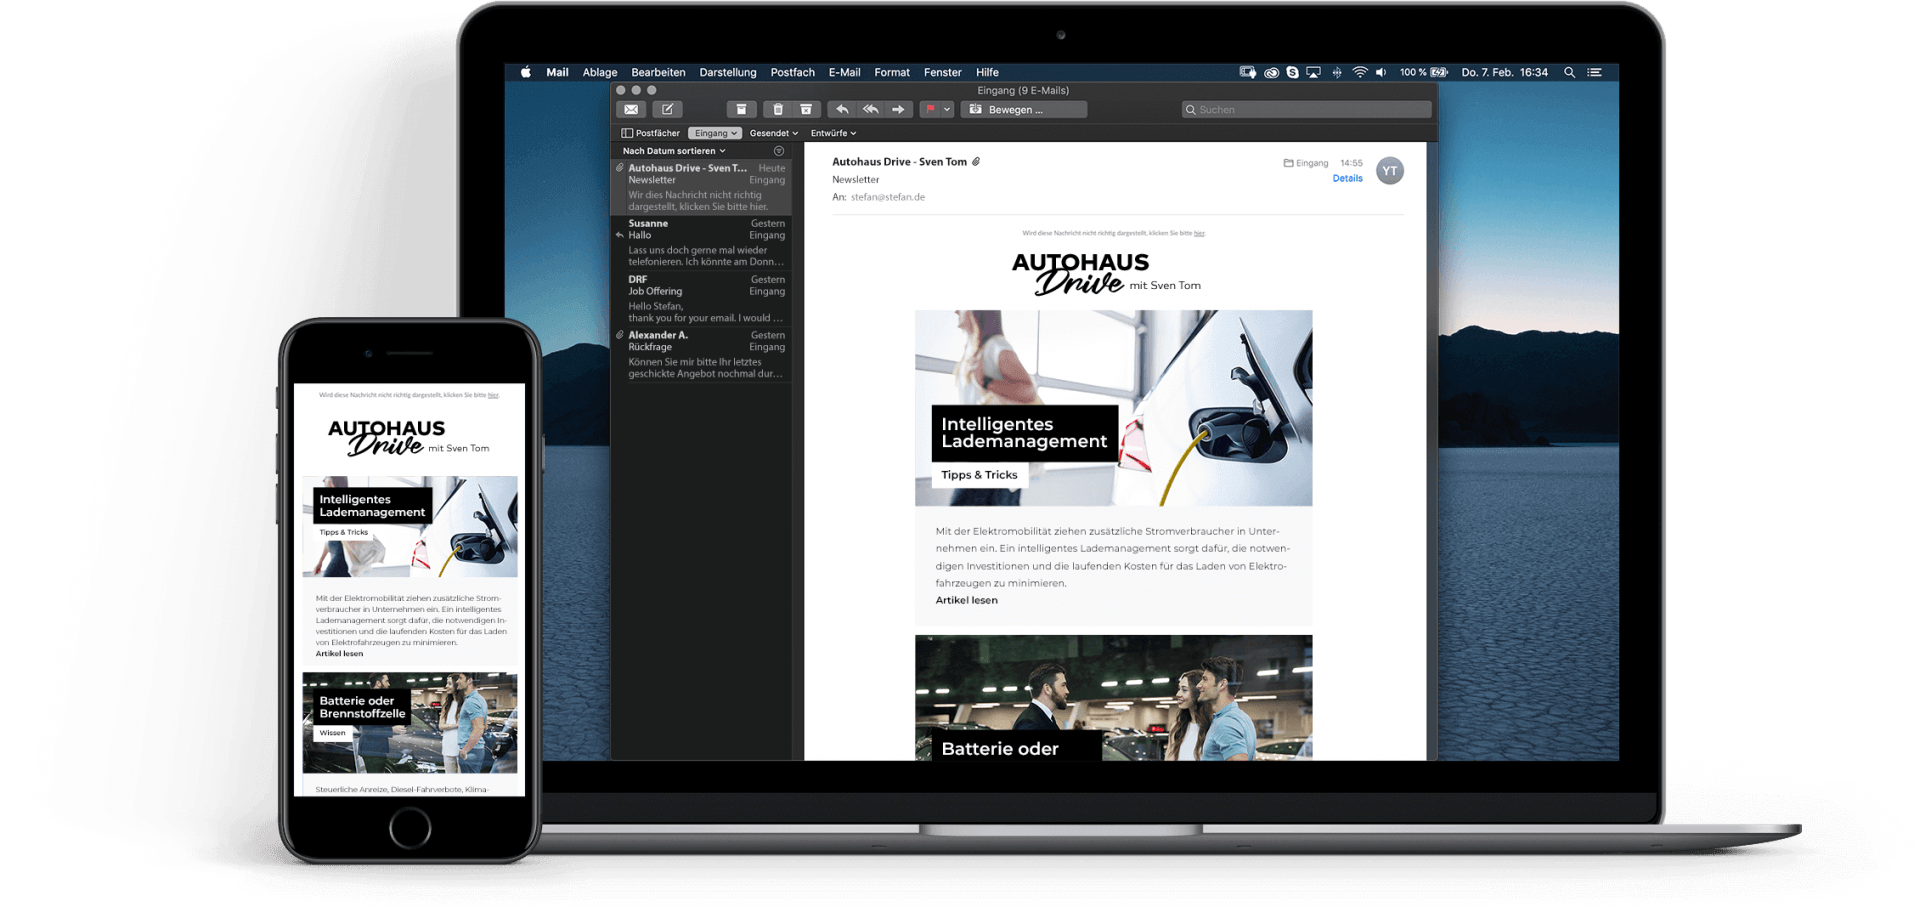1920x918 pixels.
Task: Open Spotlight search magnifier icon
Action: coord(1569,73)
